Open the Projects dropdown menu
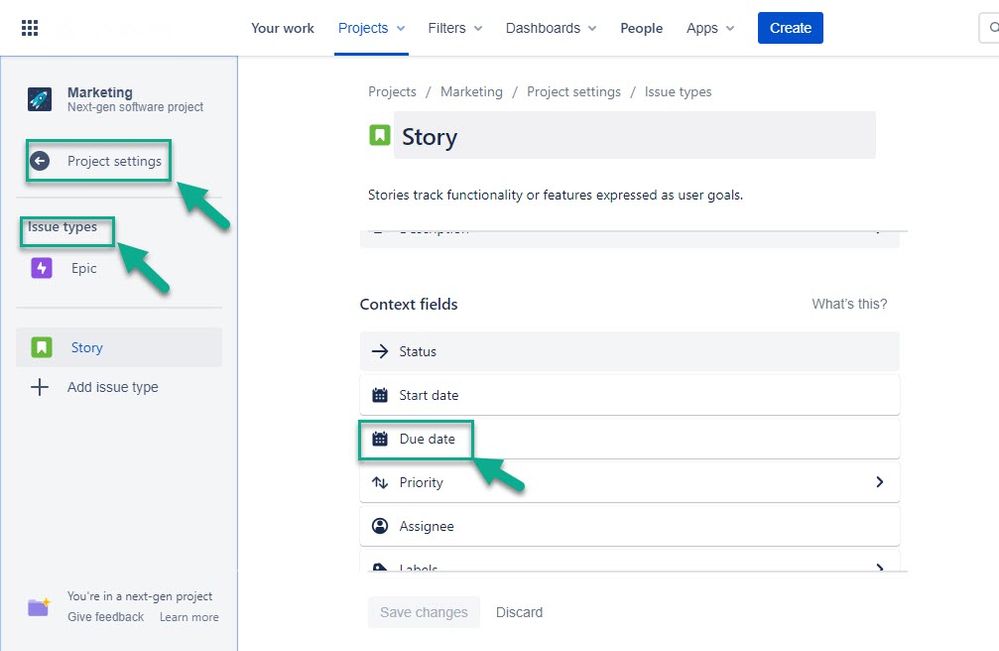This screenshot has height=651, width=999. pos(371,28)
